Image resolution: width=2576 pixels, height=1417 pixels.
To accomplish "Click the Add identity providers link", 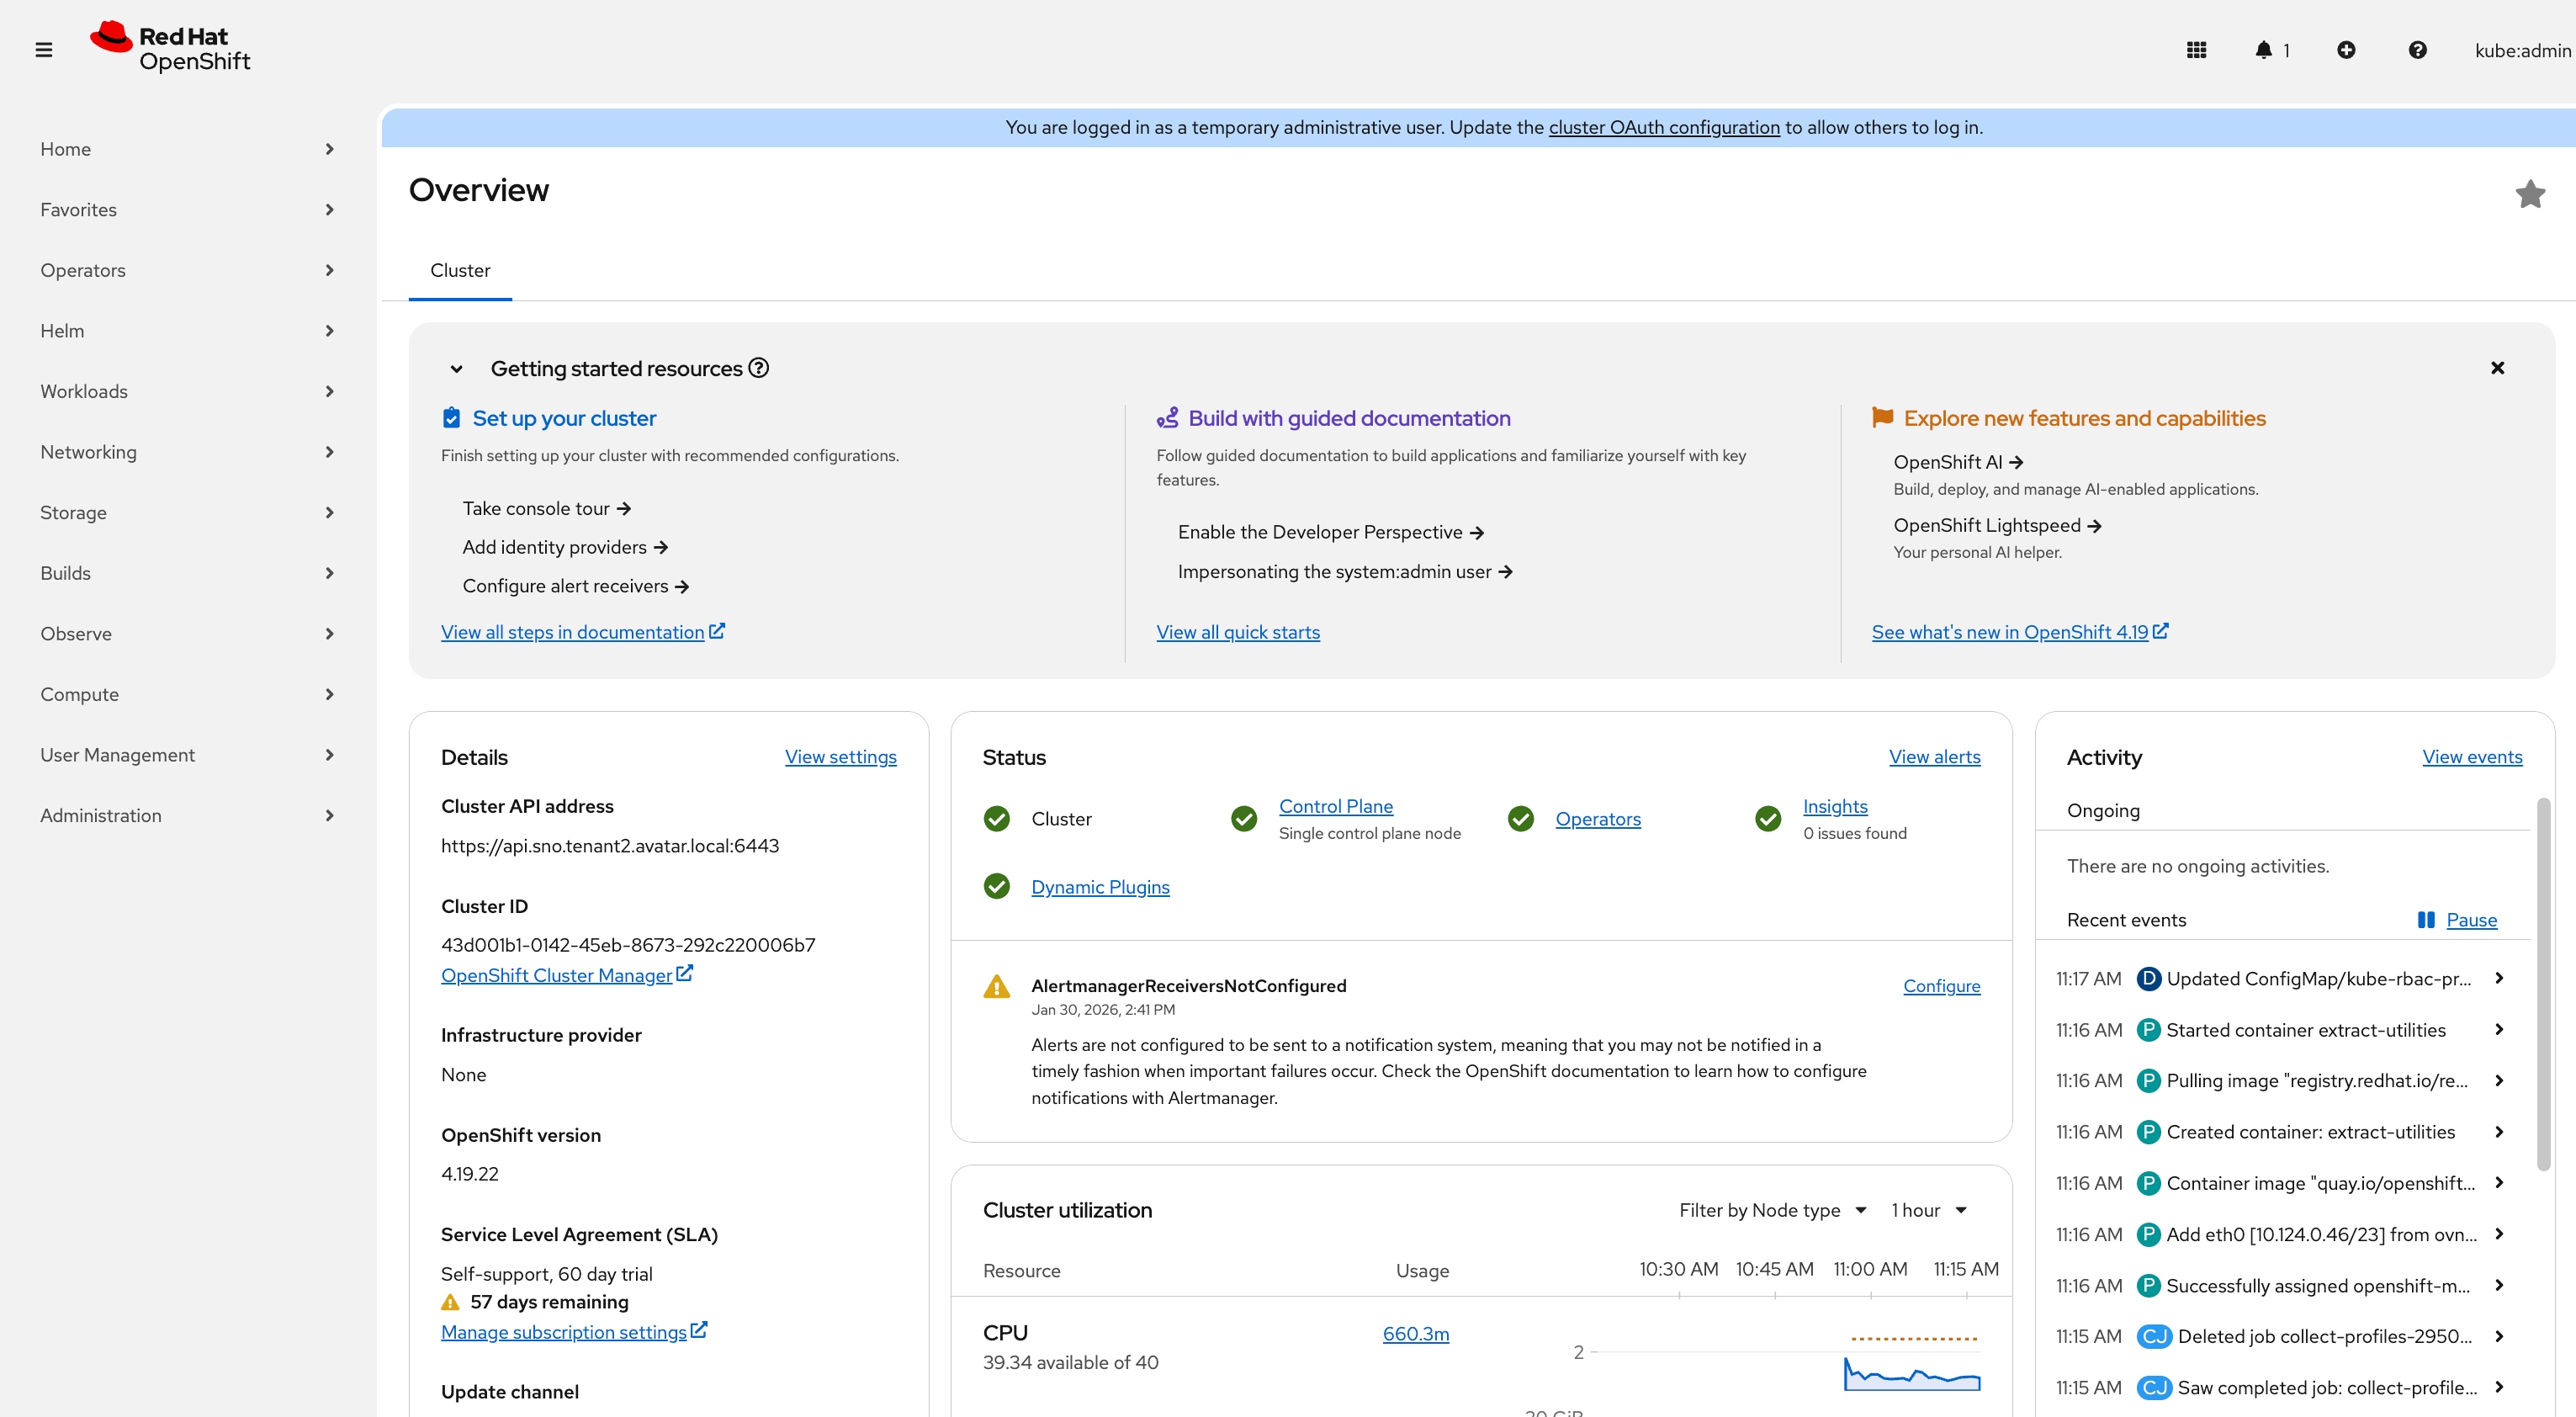I will coord(565,547).
